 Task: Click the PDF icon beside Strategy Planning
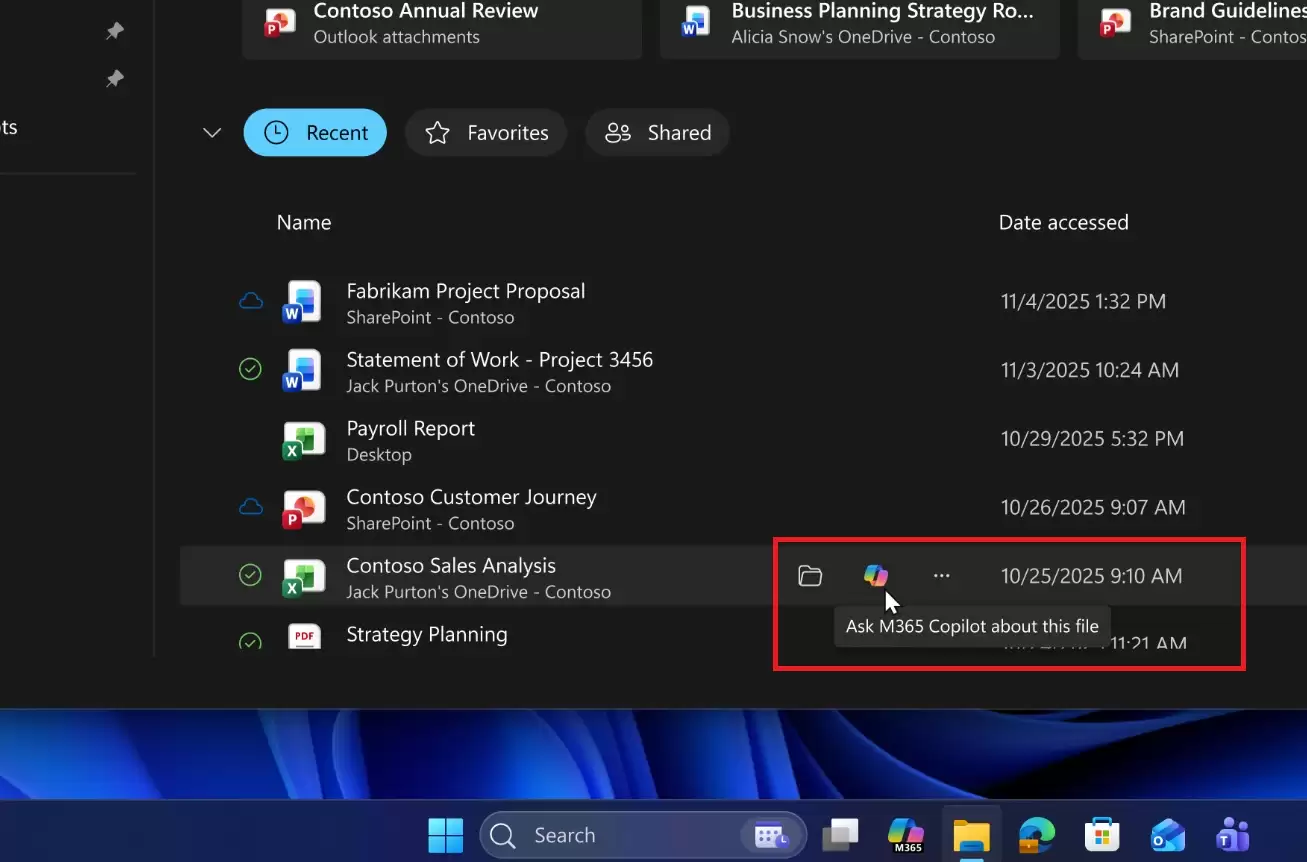303,636
